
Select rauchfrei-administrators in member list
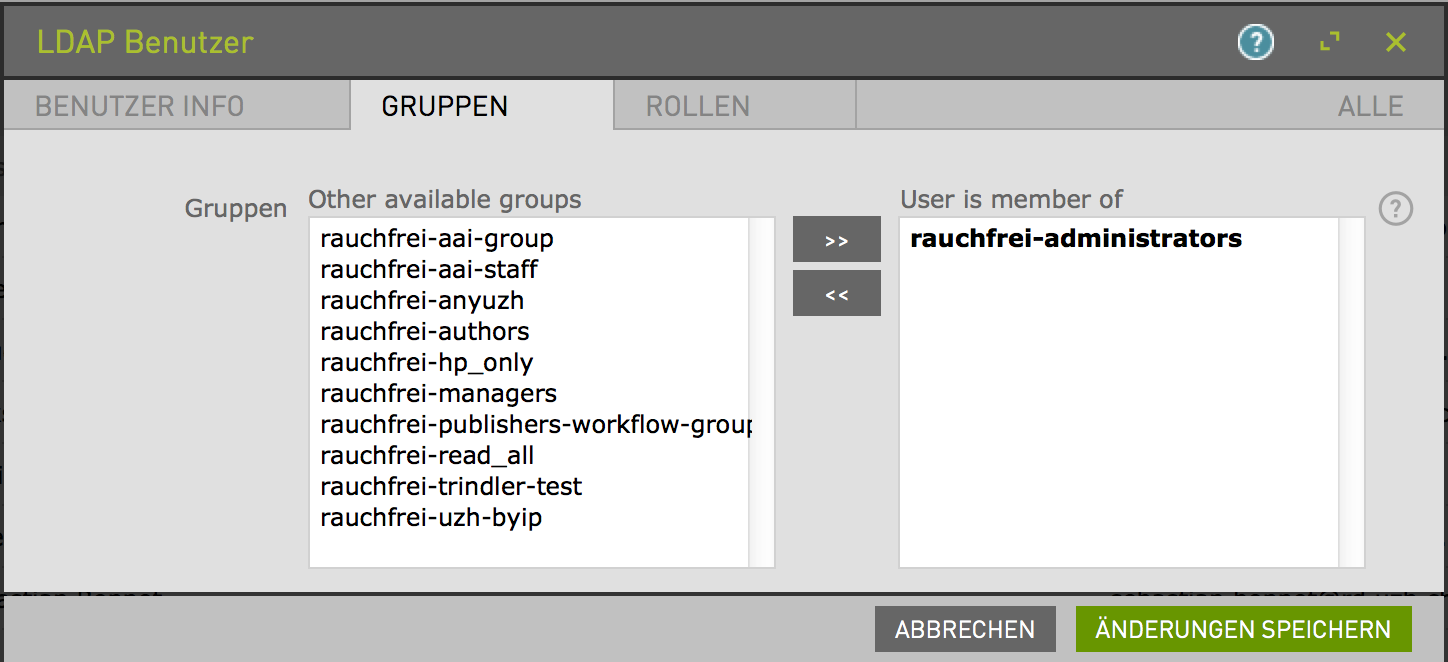[1076, 239]
